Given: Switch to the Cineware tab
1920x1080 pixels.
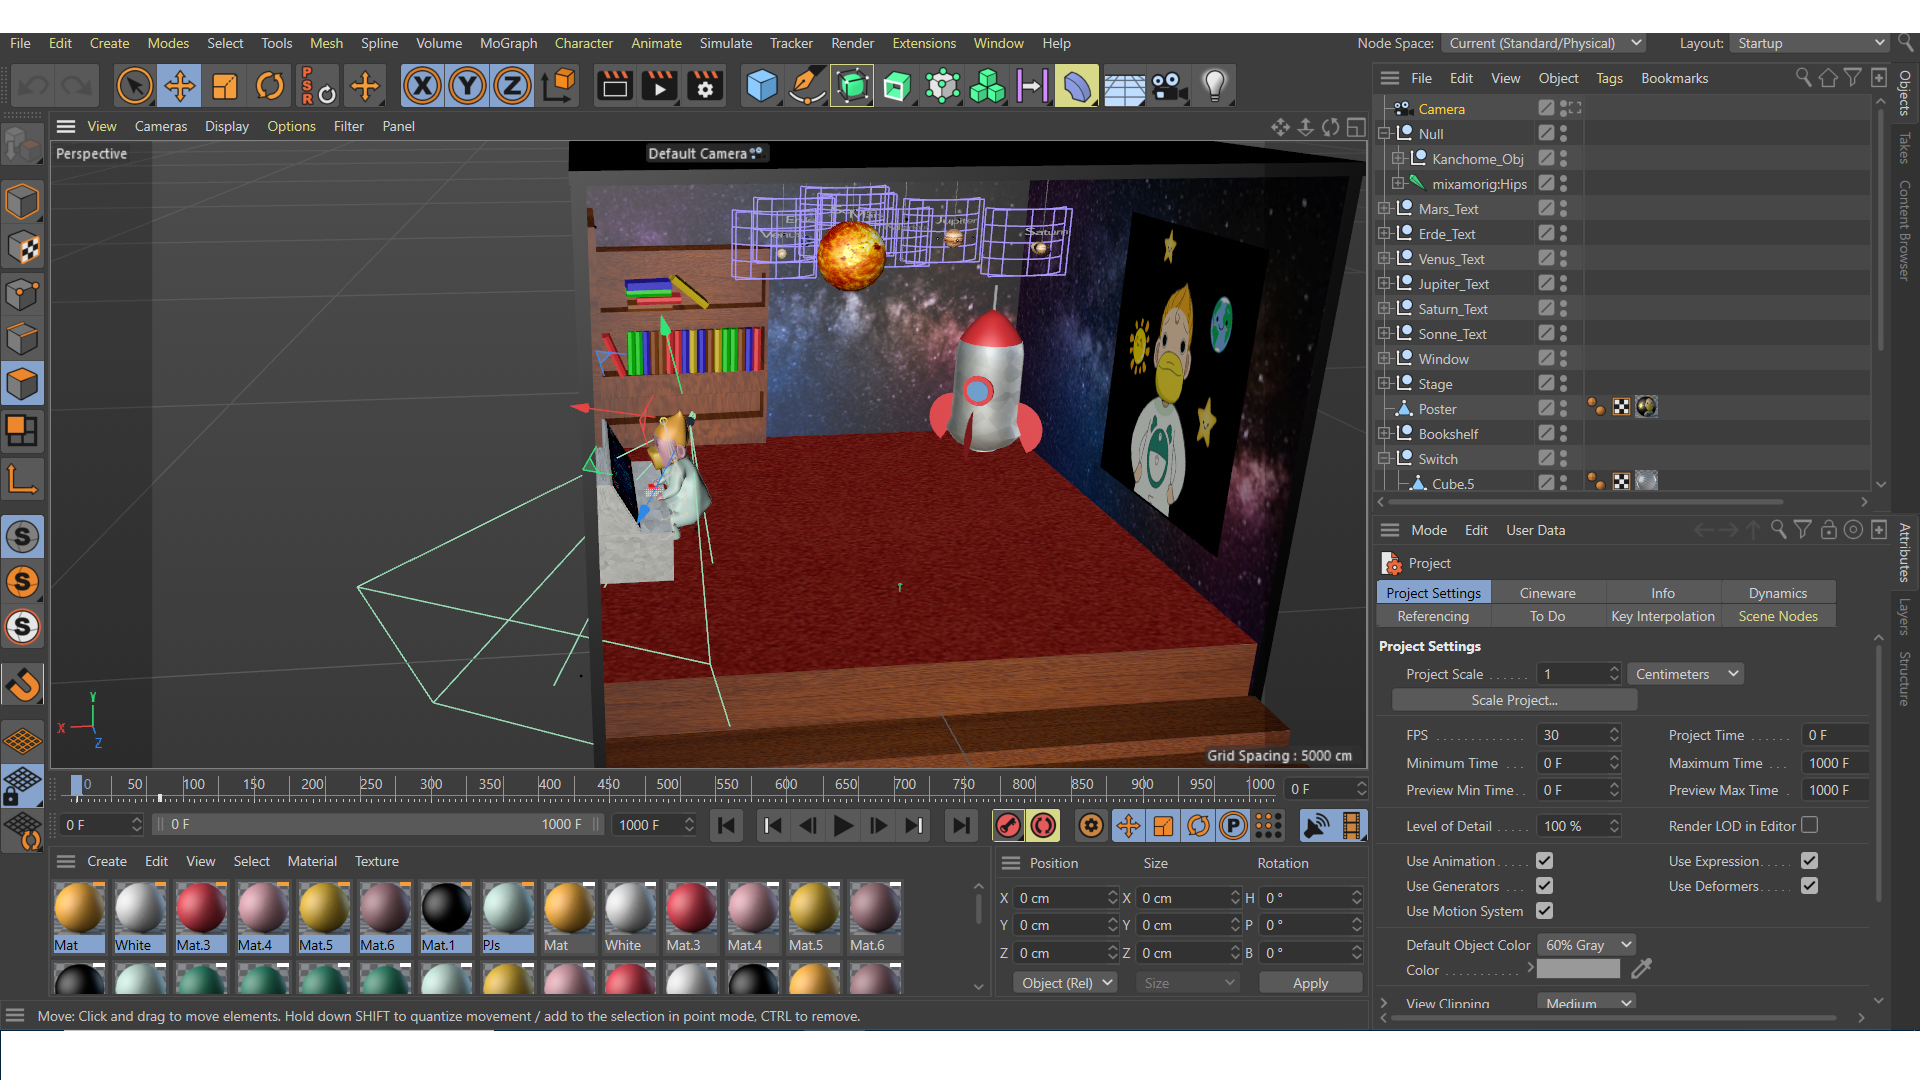Looking at the screenshot, I should tap(1547, 593).
